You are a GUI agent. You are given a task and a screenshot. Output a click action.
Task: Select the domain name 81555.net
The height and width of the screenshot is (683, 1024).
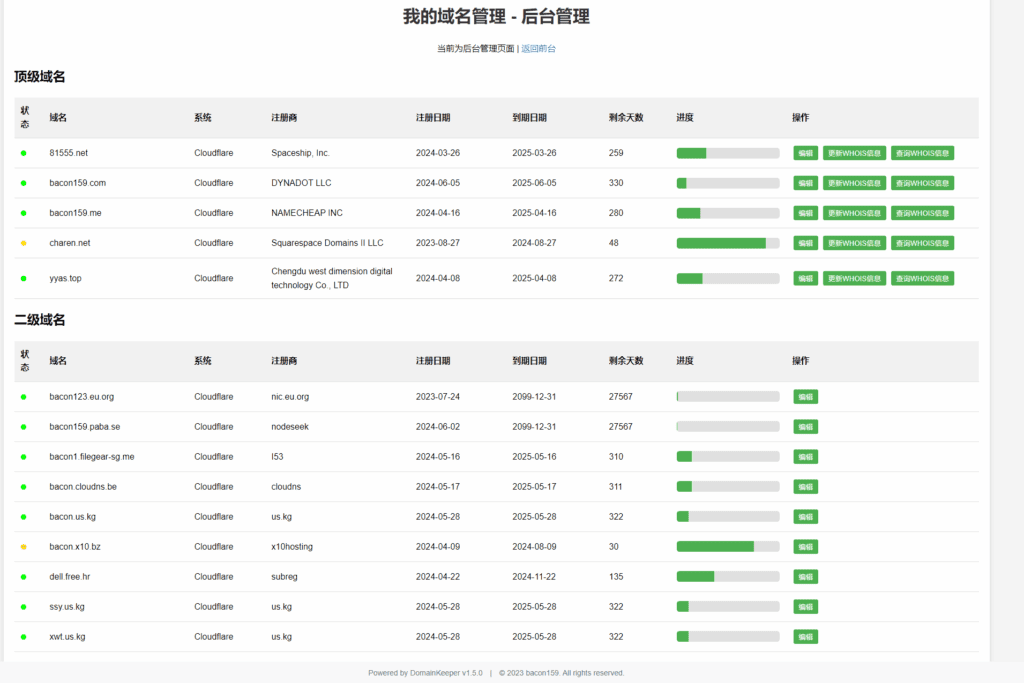(69, 153)
